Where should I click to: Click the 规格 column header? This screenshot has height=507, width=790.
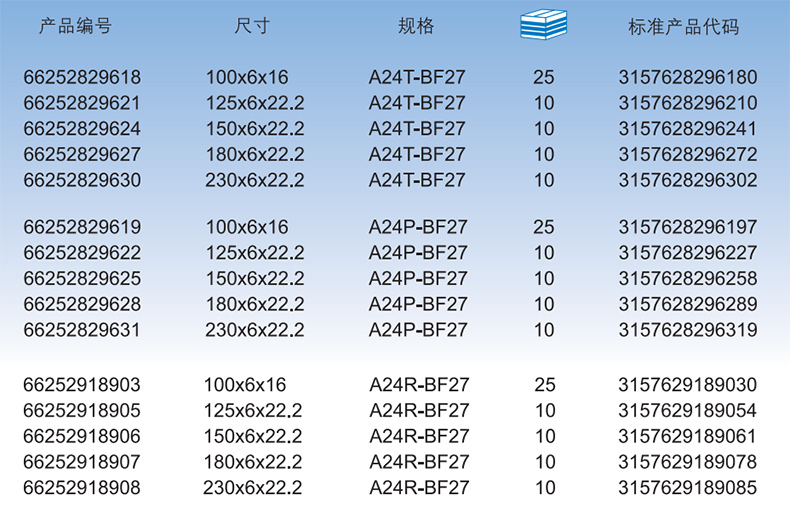tap(416, 27)
